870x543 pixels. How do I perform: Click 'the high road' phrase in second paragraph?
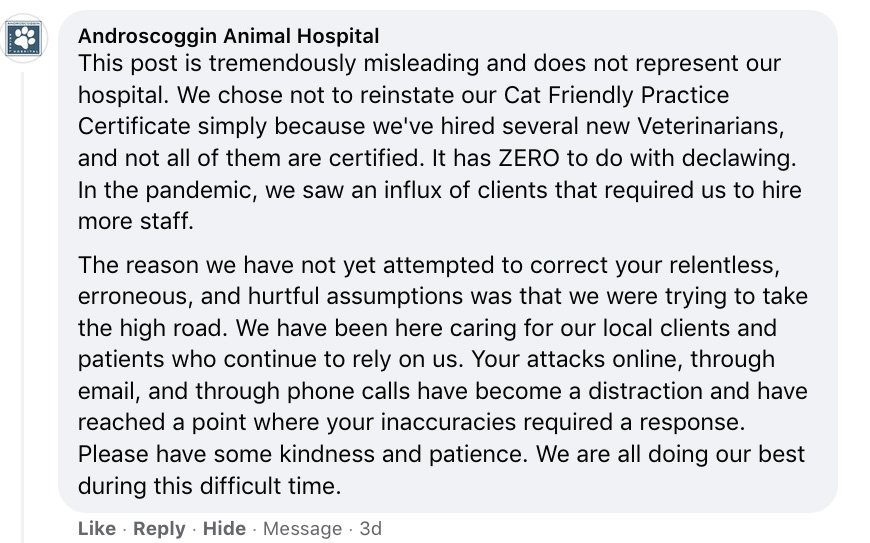tap(153, 328)
